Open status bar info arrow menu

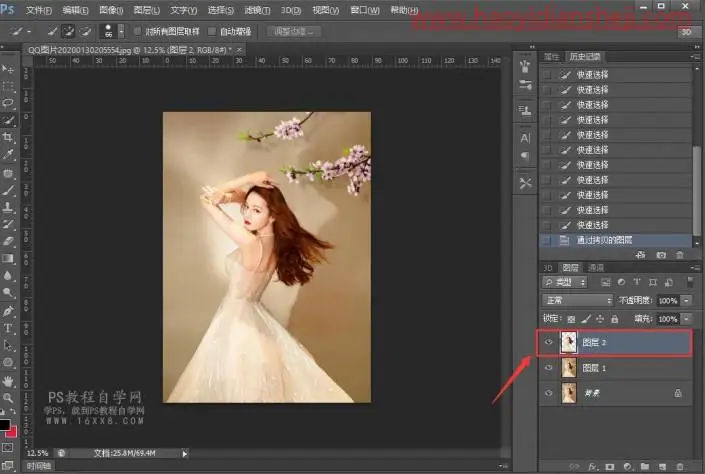pos(184,454)
